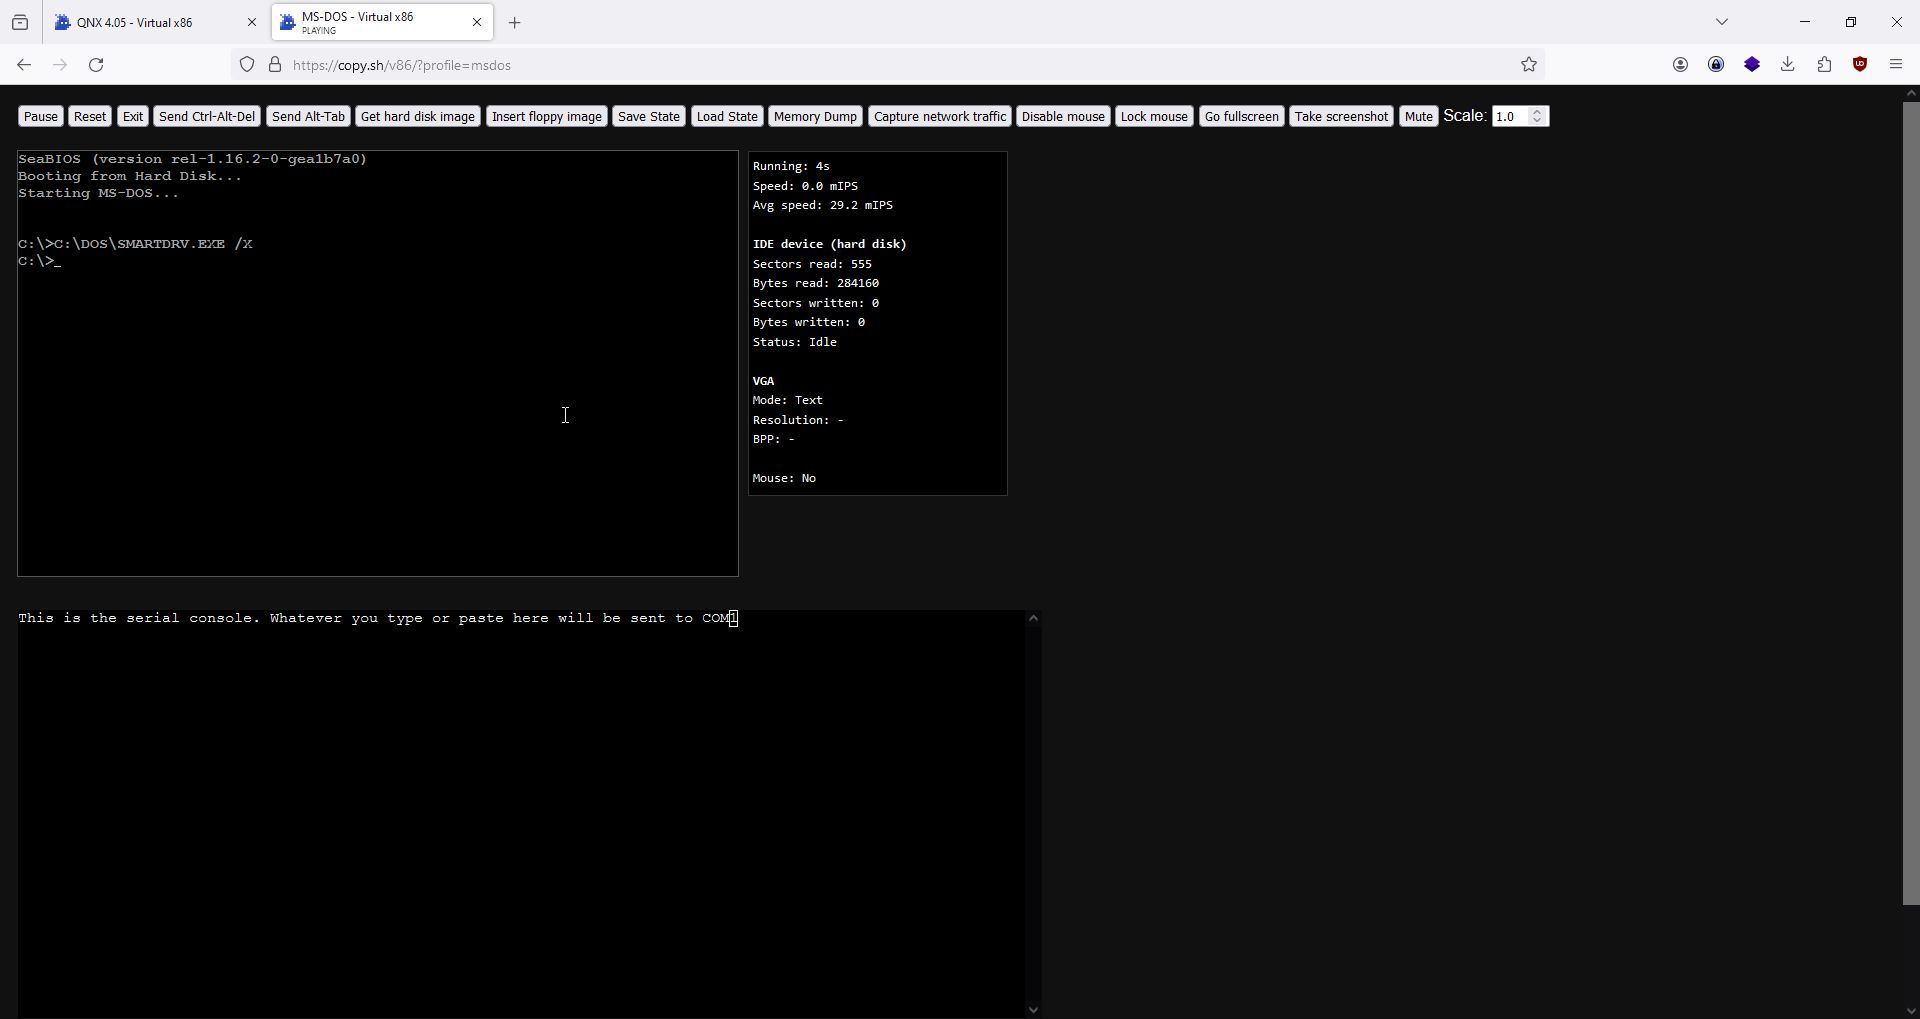This screenshot has height=1019, width=1920.
Task: Click the 'Mode: Text' VGA line
Action: click(788, 400)
